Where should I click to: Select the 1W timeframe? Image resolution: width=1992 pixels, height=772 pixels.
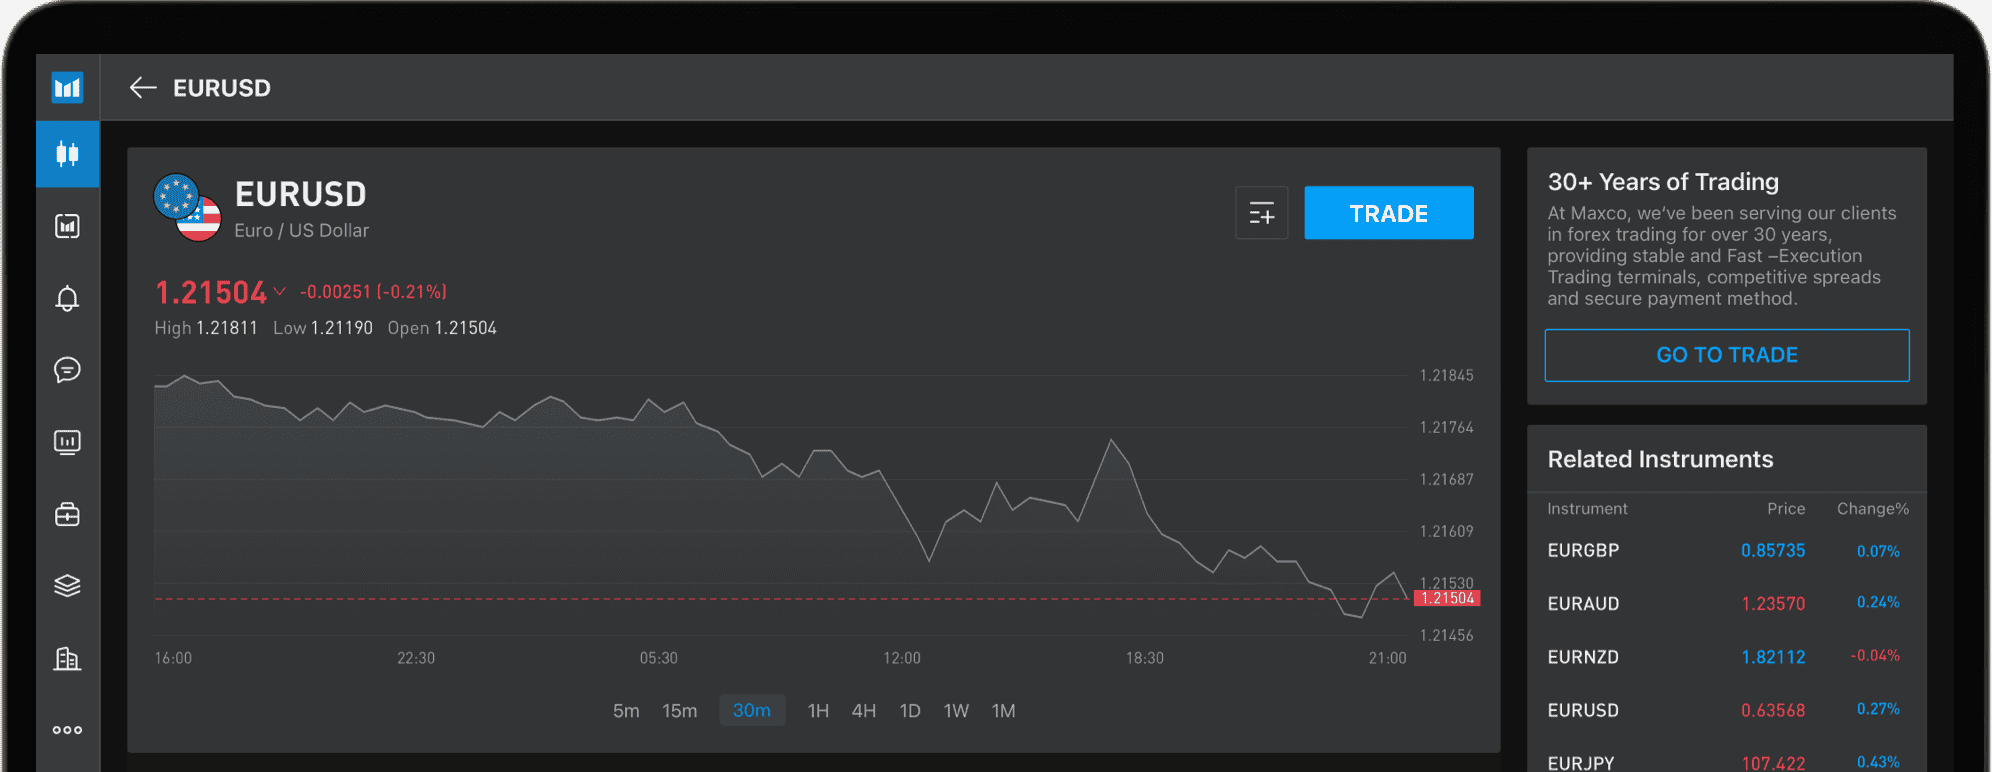[x=956, y=711]
